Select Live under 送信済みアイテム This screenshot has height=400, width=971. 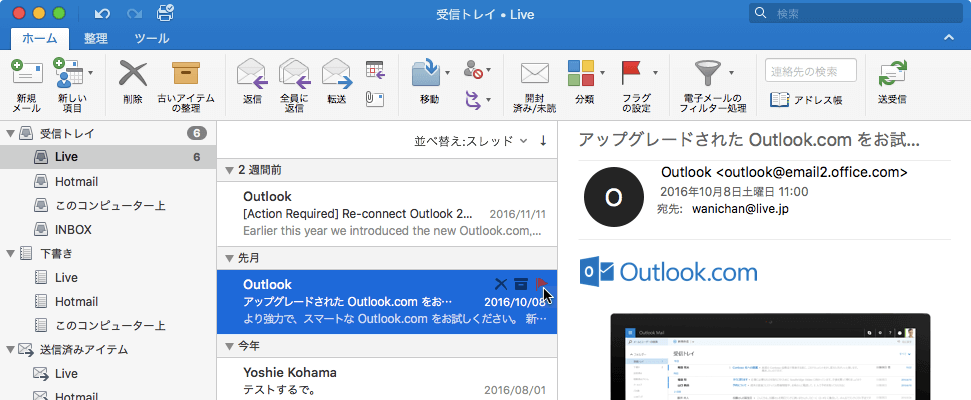[108, 374]
